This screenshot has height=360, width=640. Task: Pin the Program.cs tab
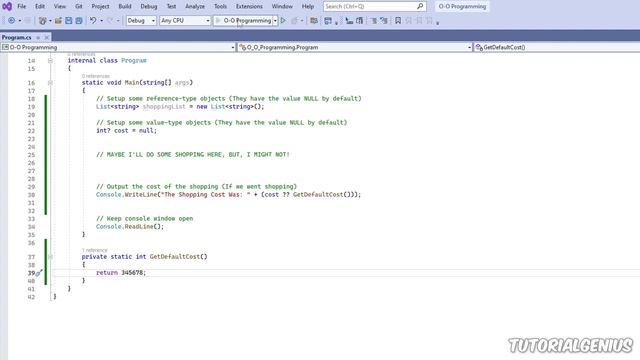[38, 38]
